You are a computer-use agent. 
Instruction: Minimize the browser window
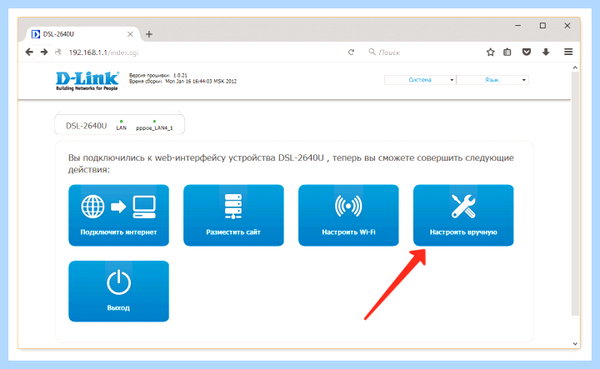pos(518,26)
